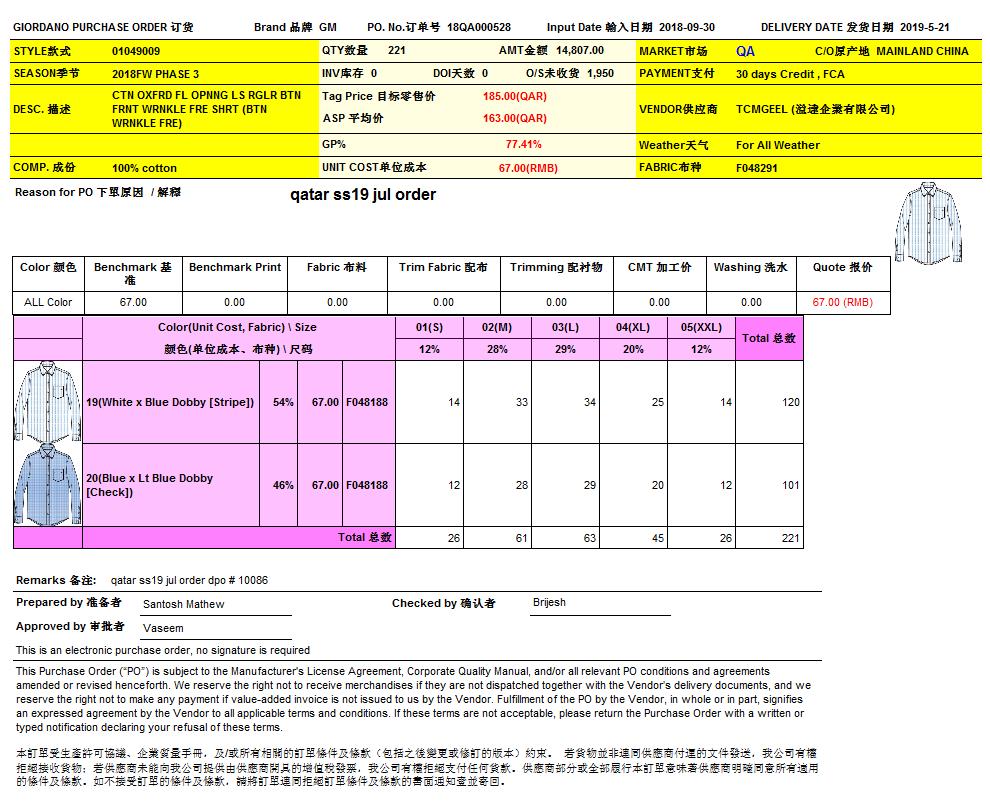
Task: Select the Prepared by name Santosh Mathew
Action: click(x=183, y=604)
